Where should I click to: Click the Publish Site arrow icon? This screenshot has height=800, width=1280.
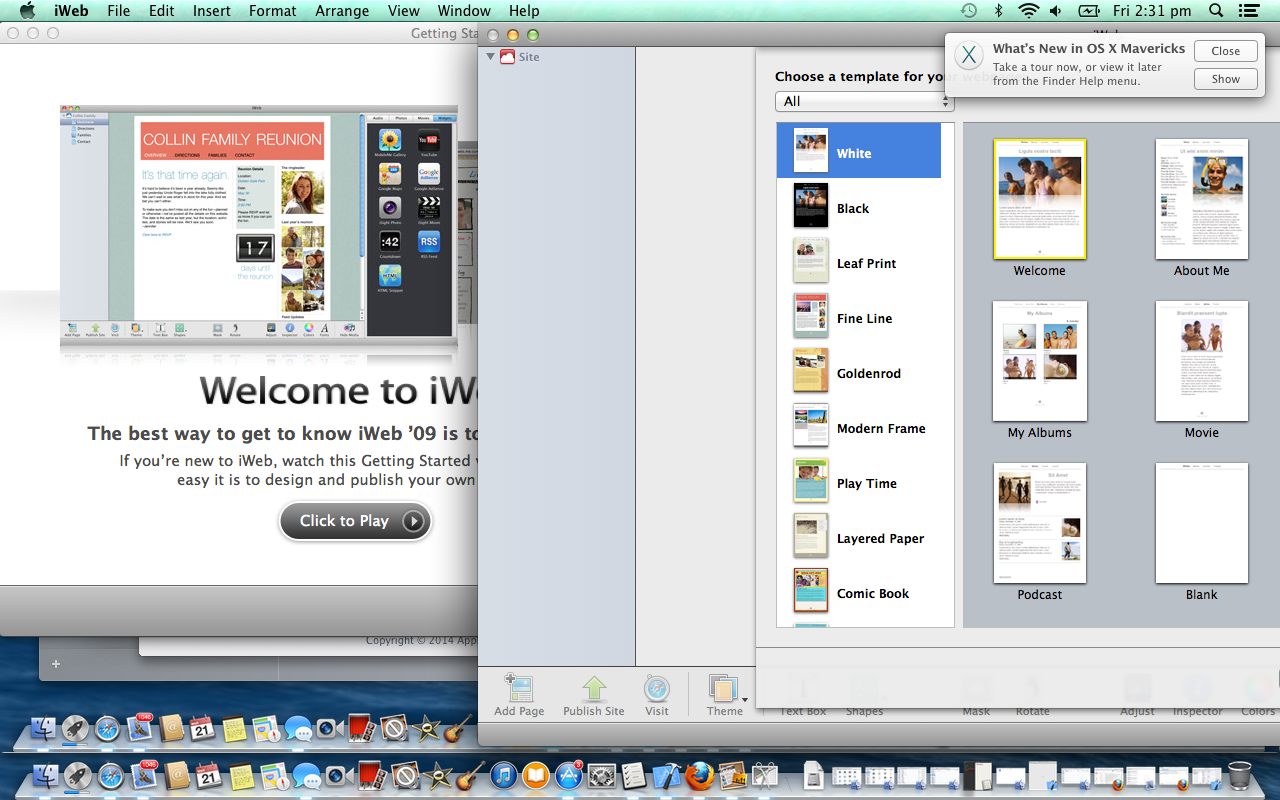[594, 688]
